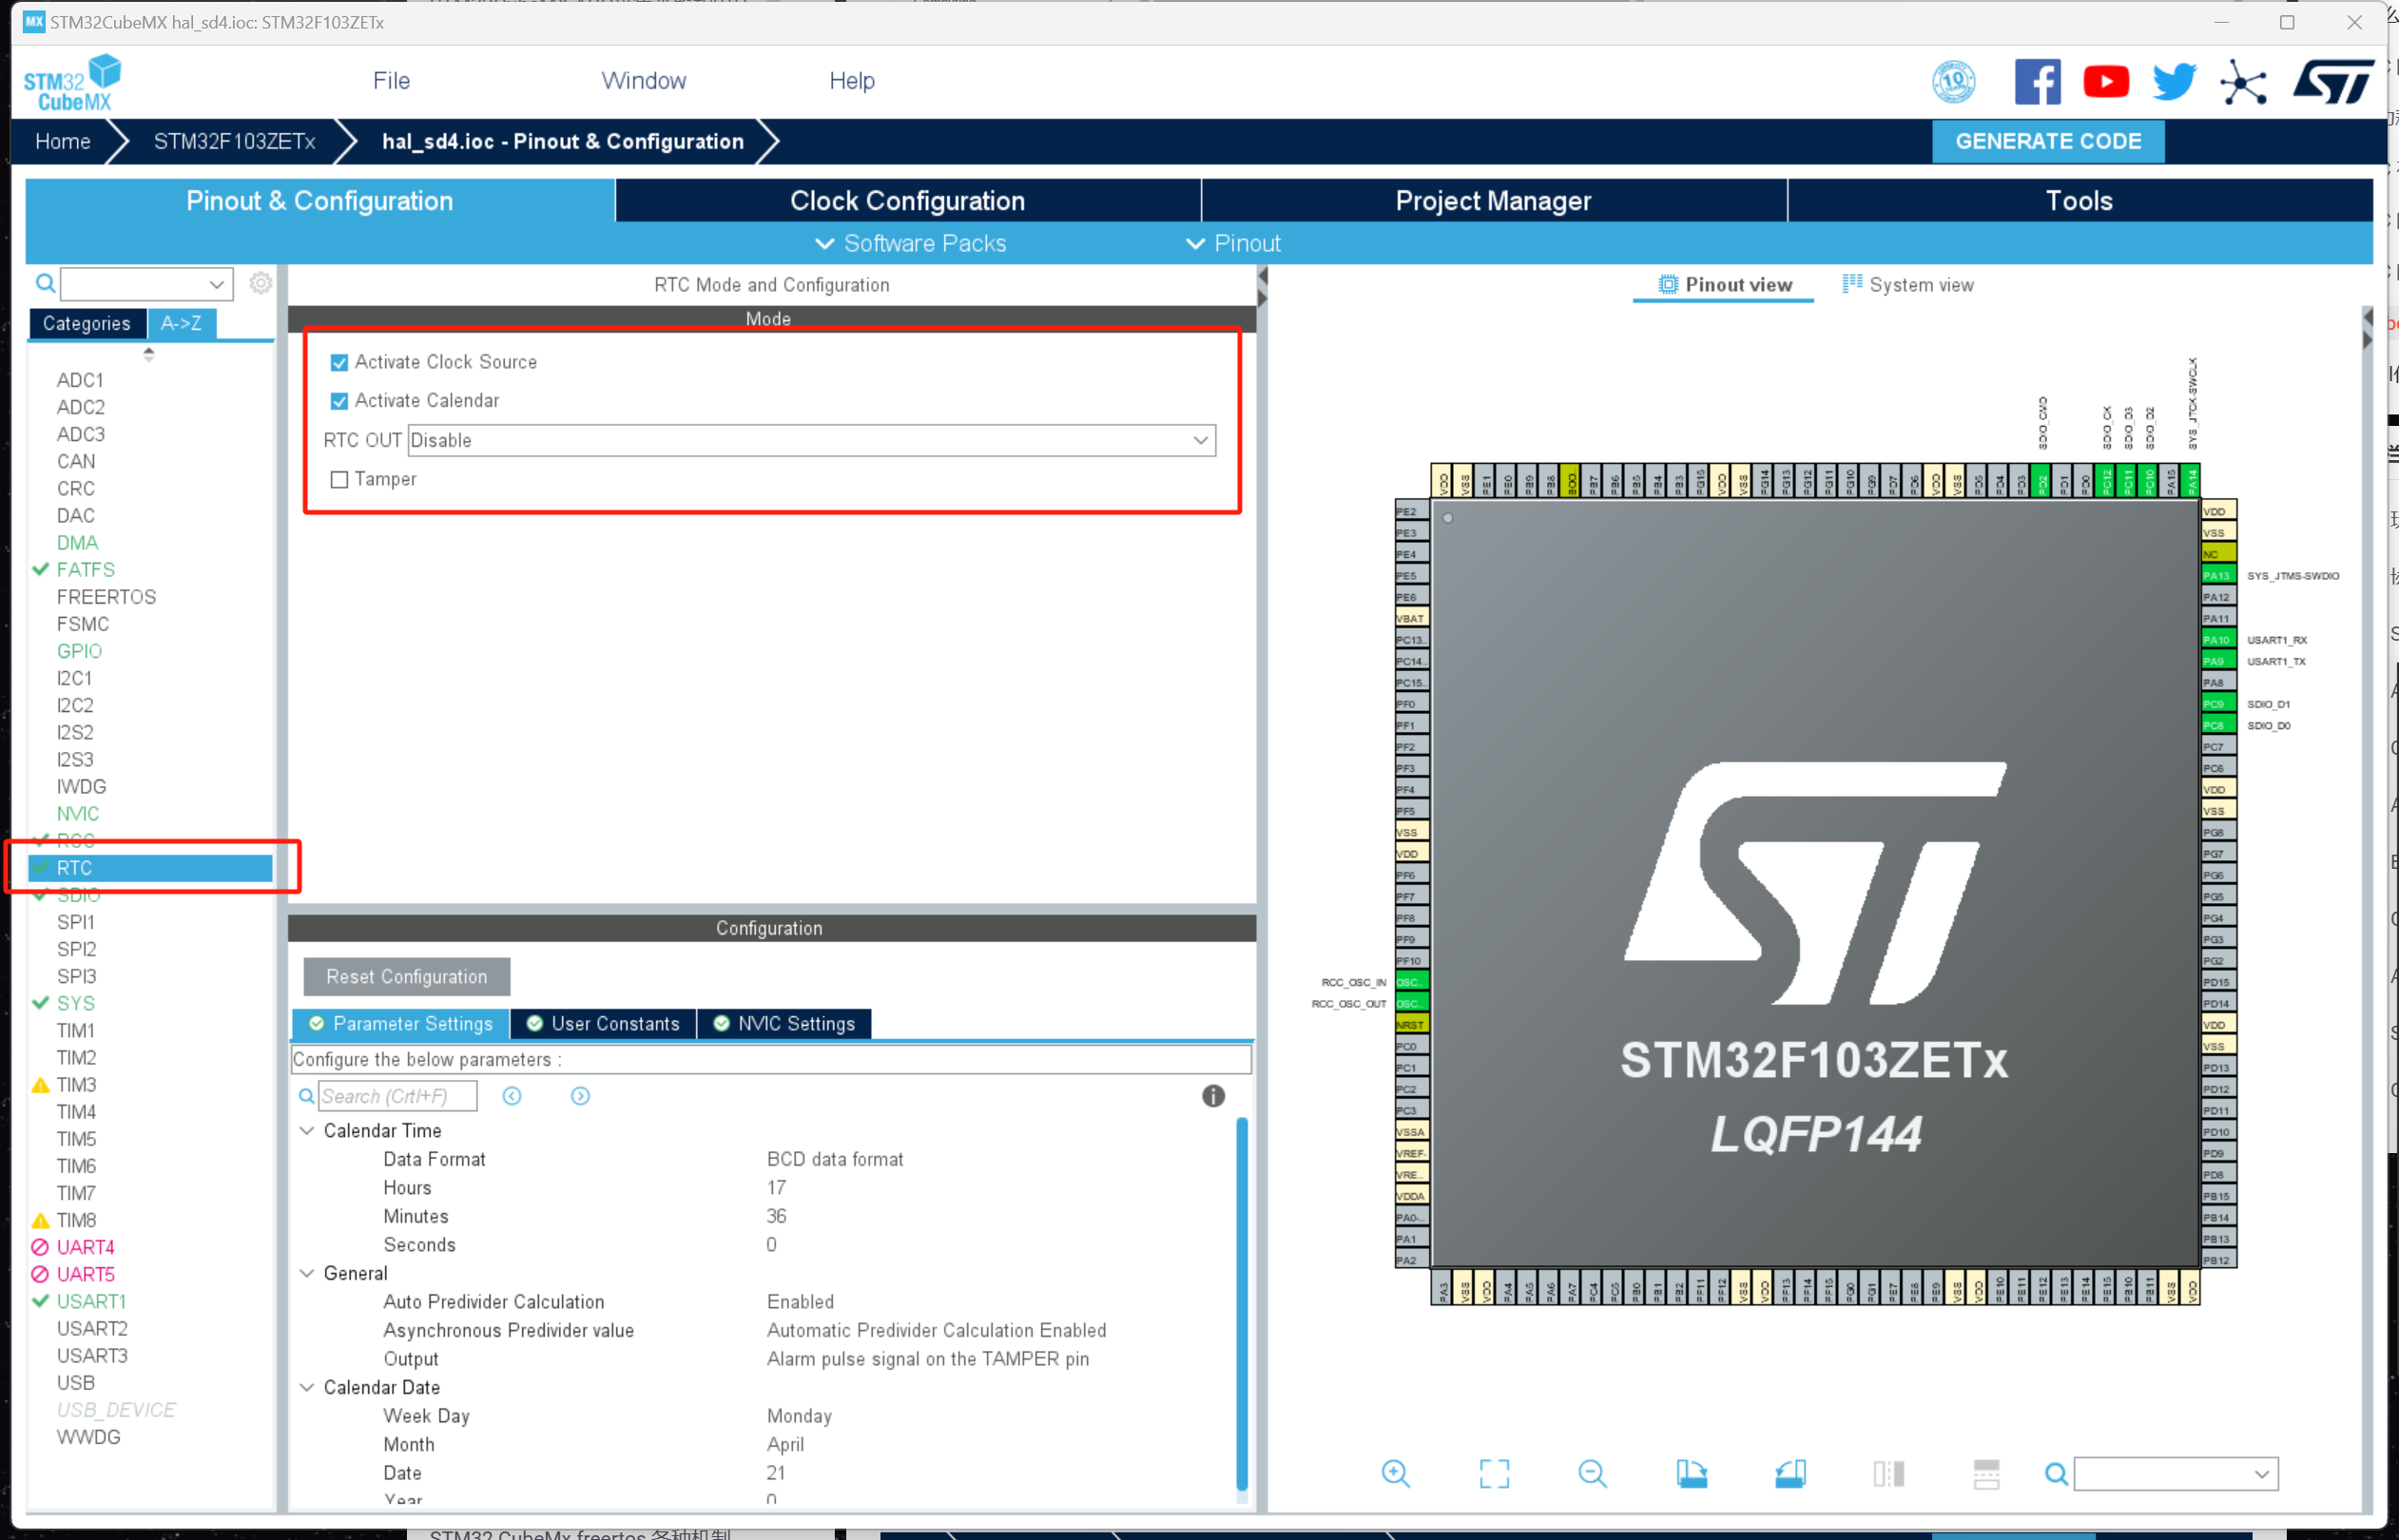Open the Twitter bird icon link

click(2174, 81)
